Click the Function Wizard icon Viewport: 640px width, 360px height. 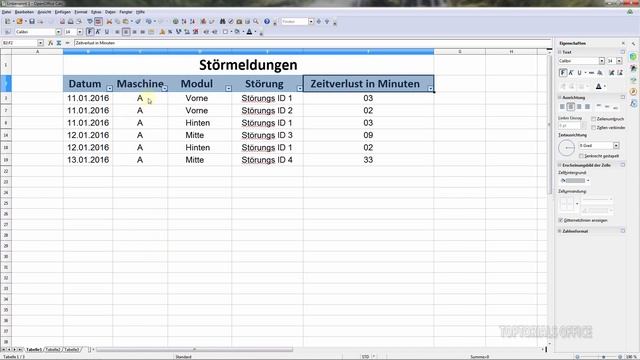point(50,43)
